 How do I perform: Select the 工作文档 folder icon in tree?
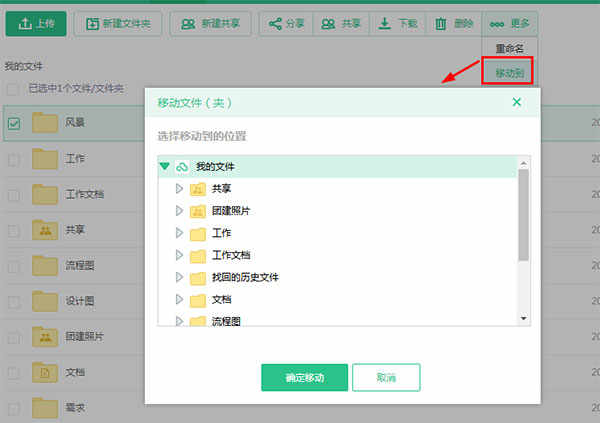tap(197, 255)
